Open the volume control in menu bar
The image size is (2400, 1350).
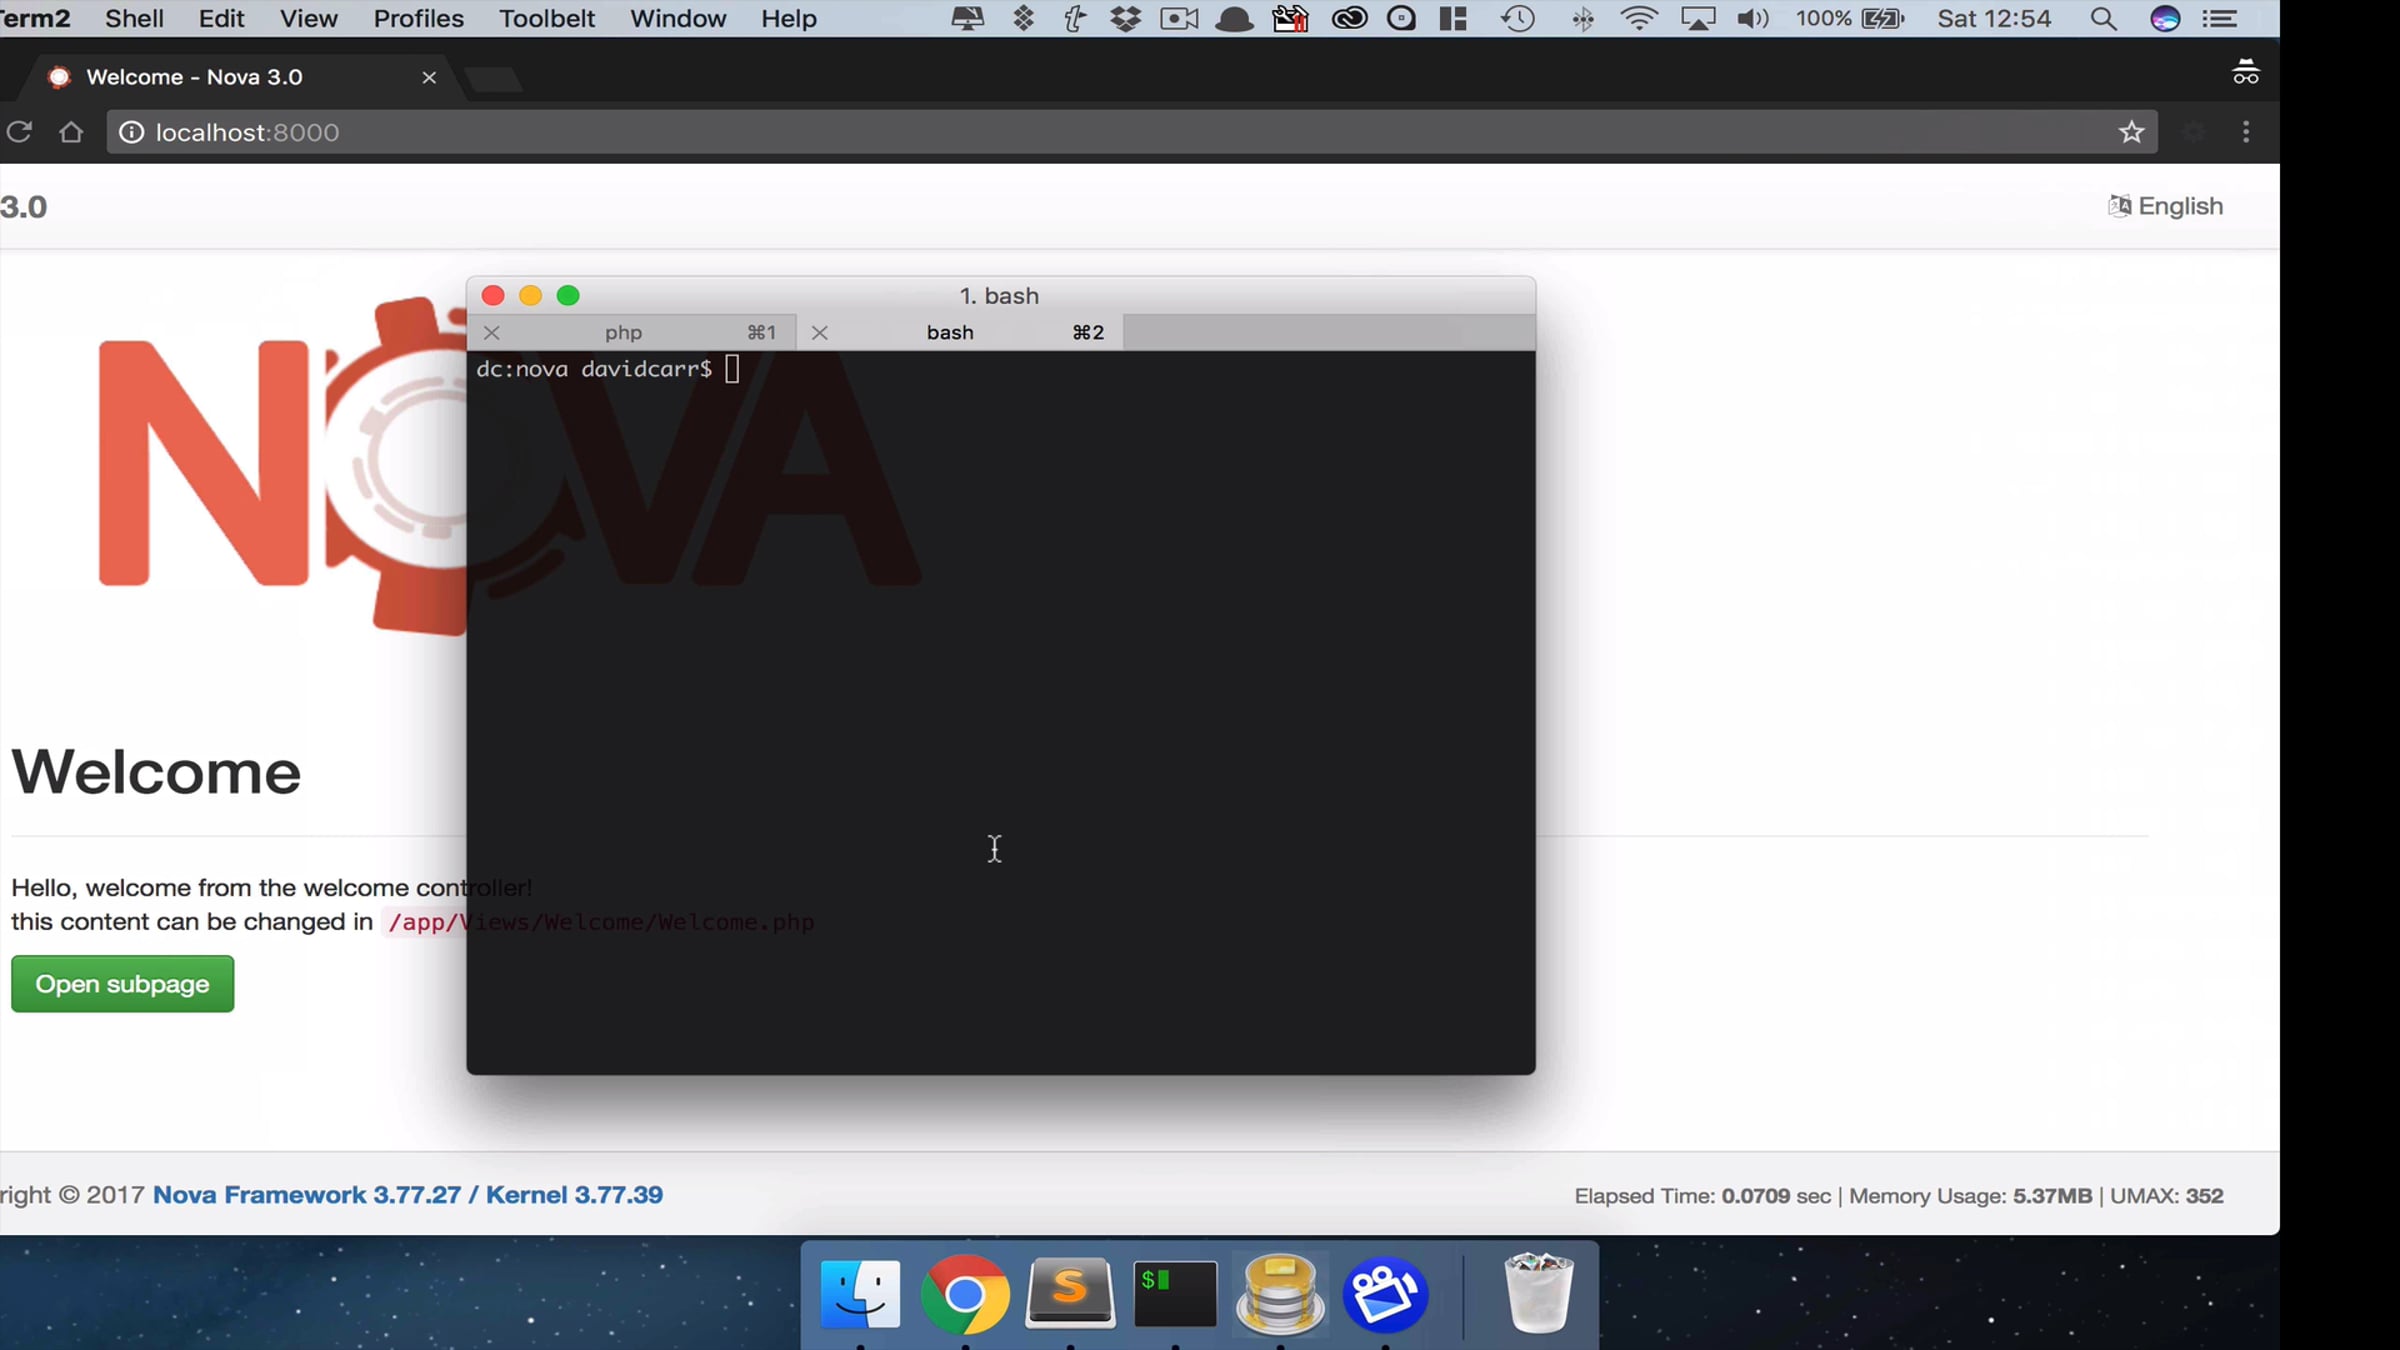1752,19
